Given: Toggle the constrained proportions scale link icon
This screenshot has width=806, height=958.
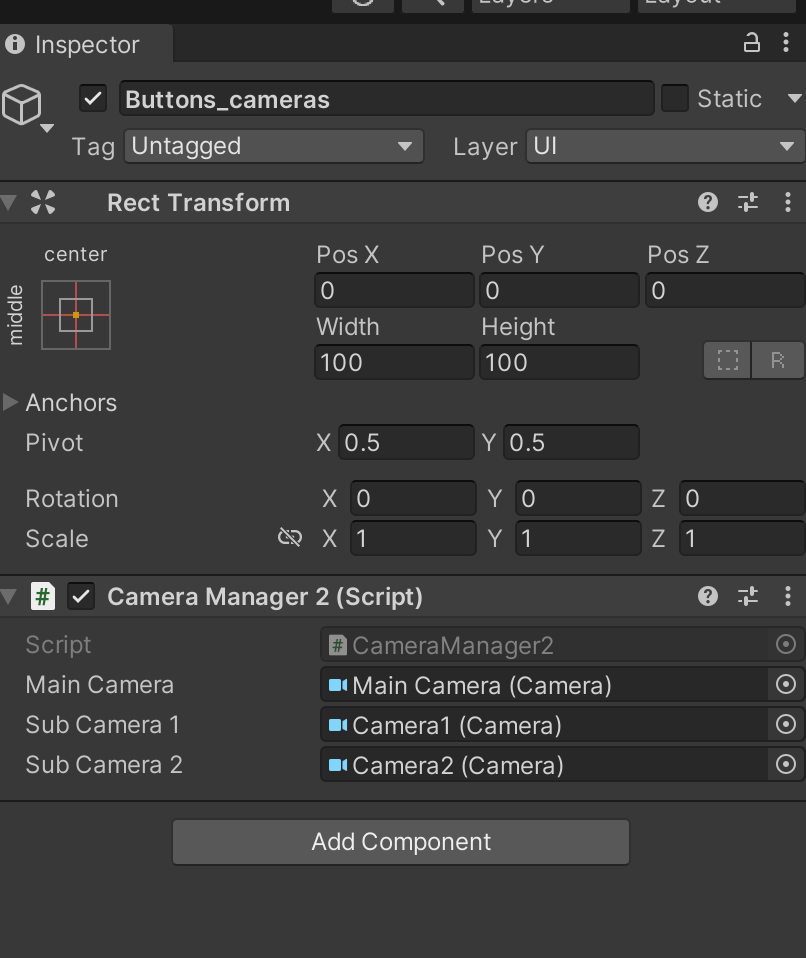Looking at the screenshot, I should pos(290,539).
